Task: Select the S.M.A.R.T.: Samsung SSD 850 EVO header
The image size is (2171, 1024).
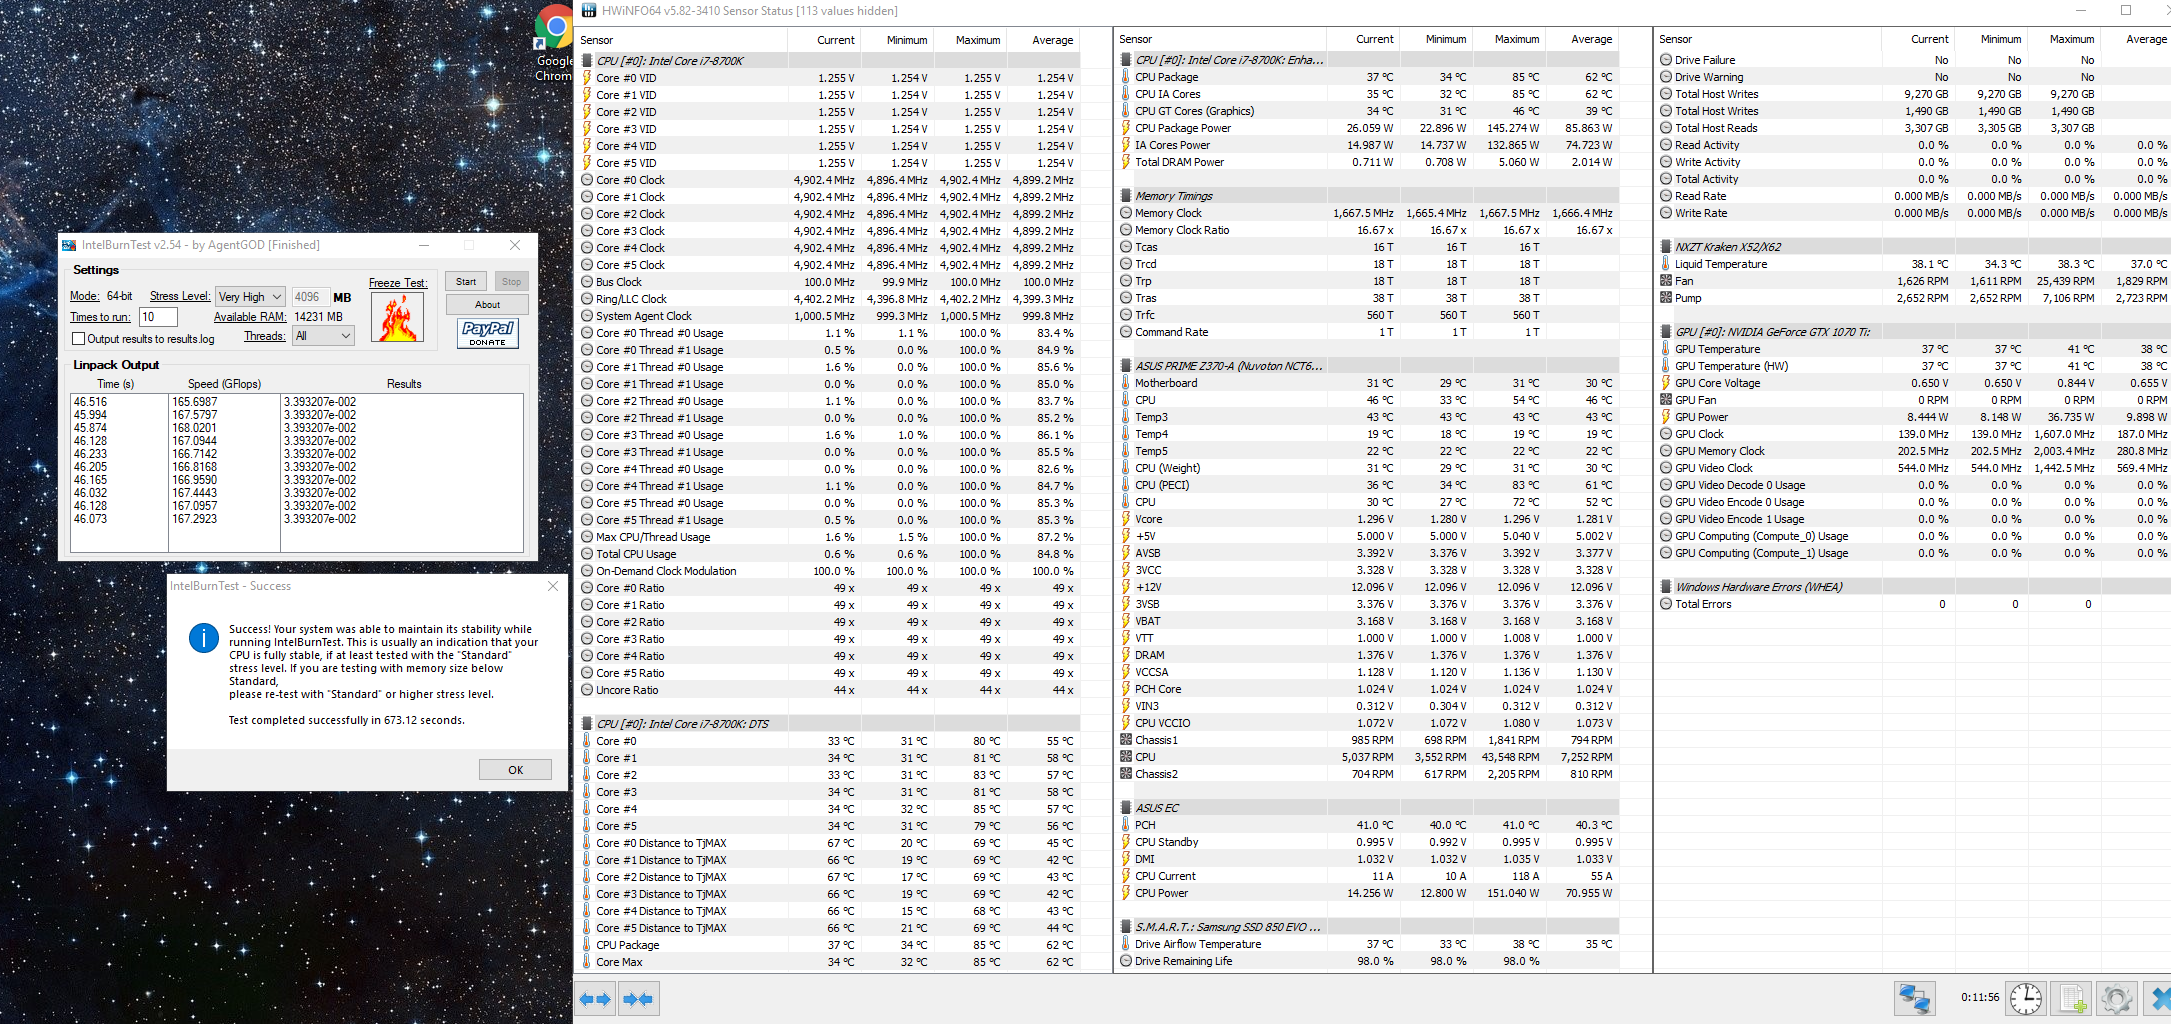Action: coord(1368,927)
